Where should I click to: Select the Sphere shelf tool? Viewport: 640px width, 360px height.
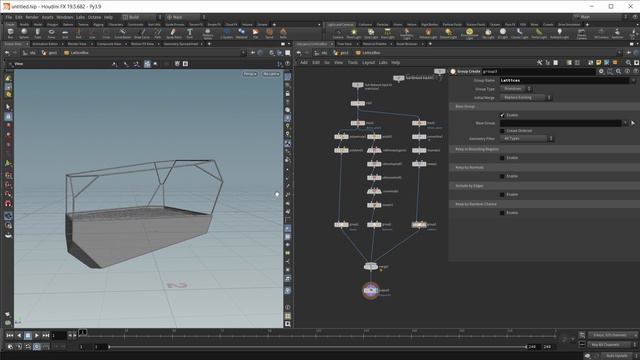tap(24, 33)
